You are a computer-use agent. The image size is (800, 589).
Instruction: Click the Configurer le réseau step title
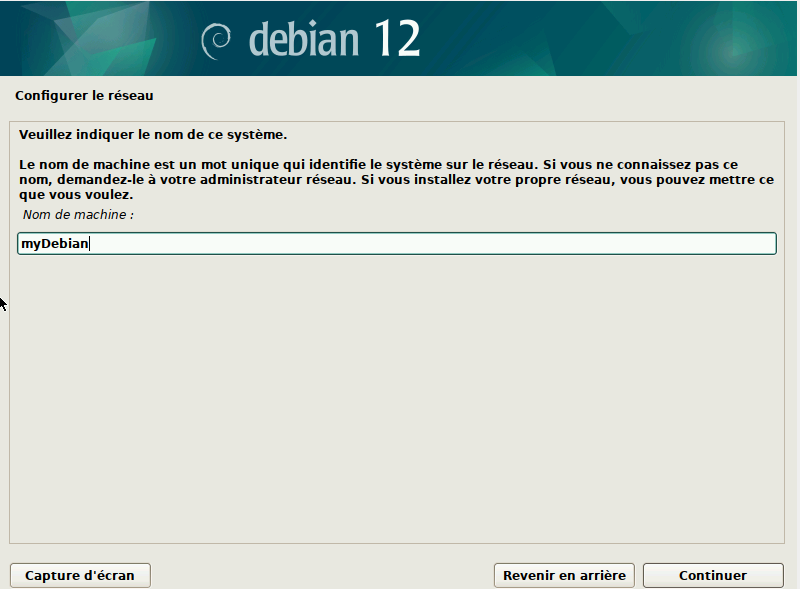(83, 95)
